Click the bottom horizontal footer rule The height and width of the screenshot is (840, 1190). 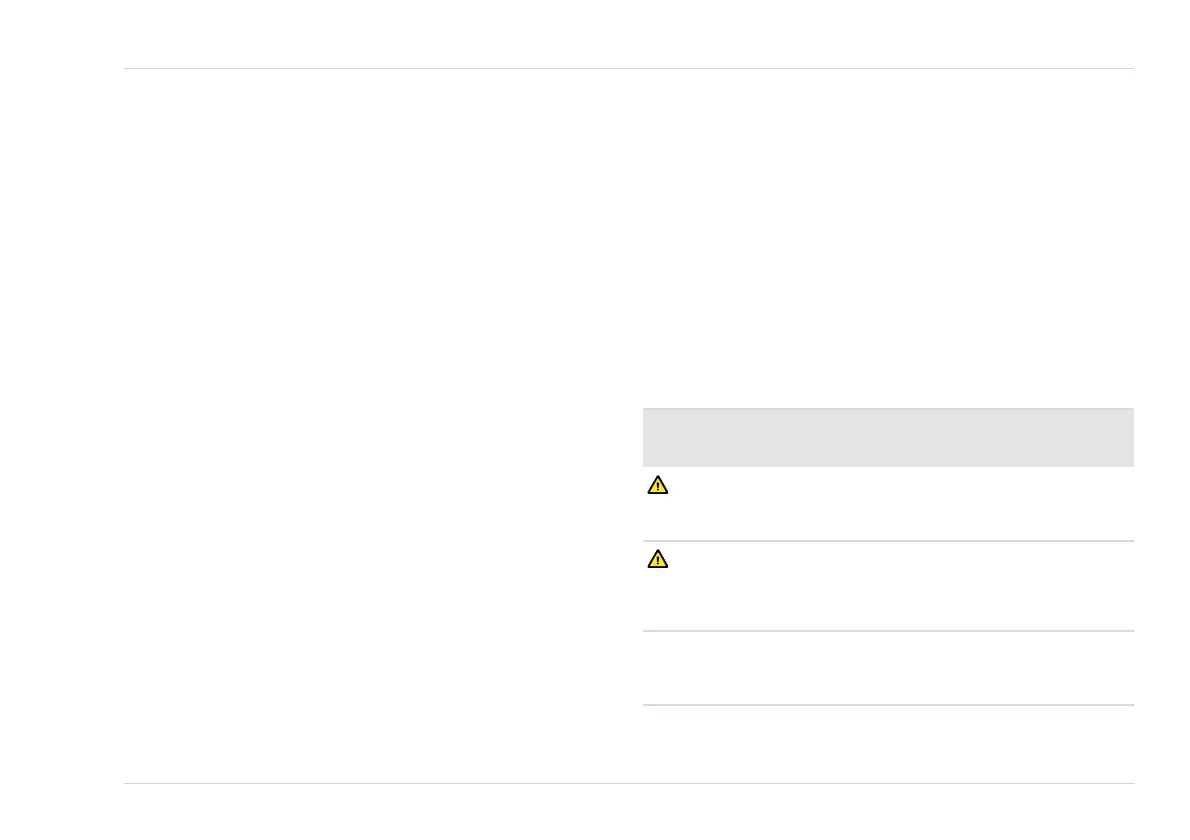pyautogui.click(x=628, y=783)
